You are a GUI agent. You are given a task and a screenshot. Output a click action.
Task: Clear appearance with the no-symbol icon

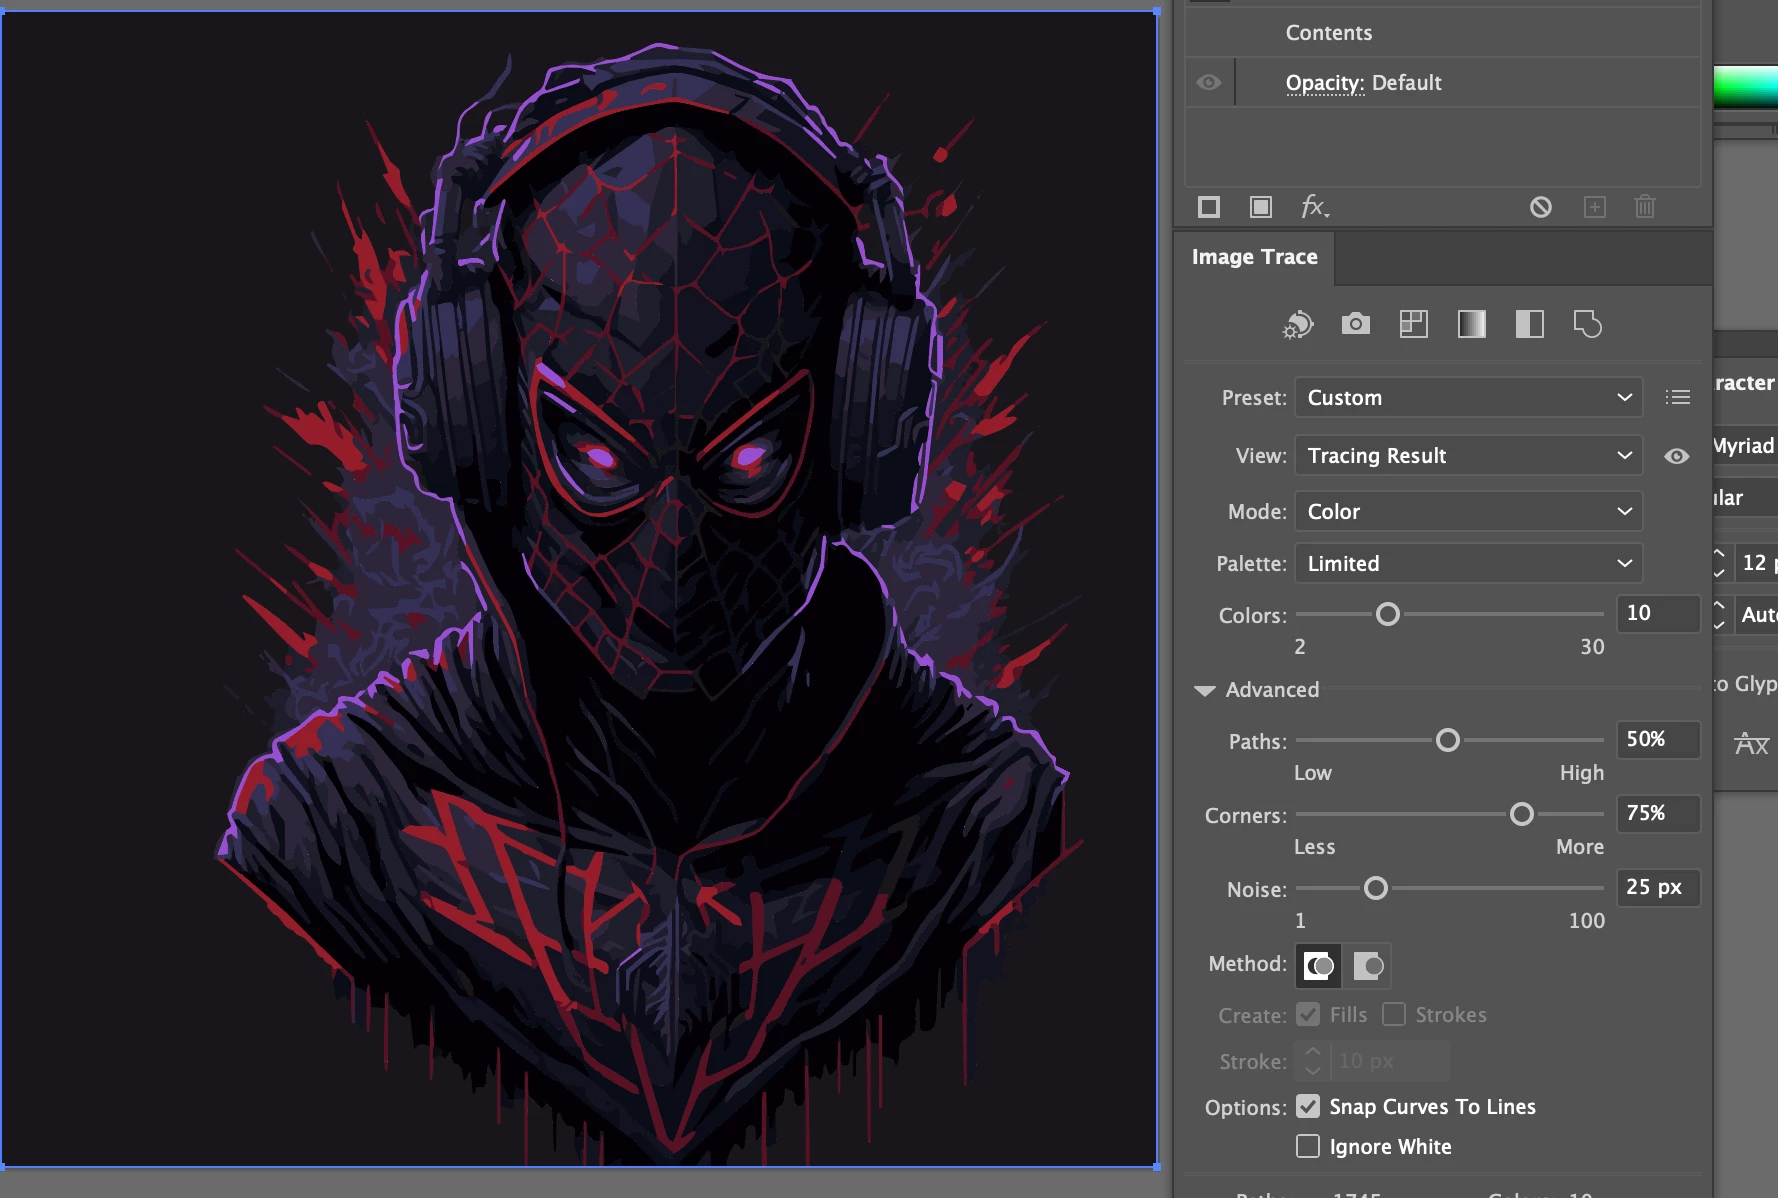(x=1541, y=207)
